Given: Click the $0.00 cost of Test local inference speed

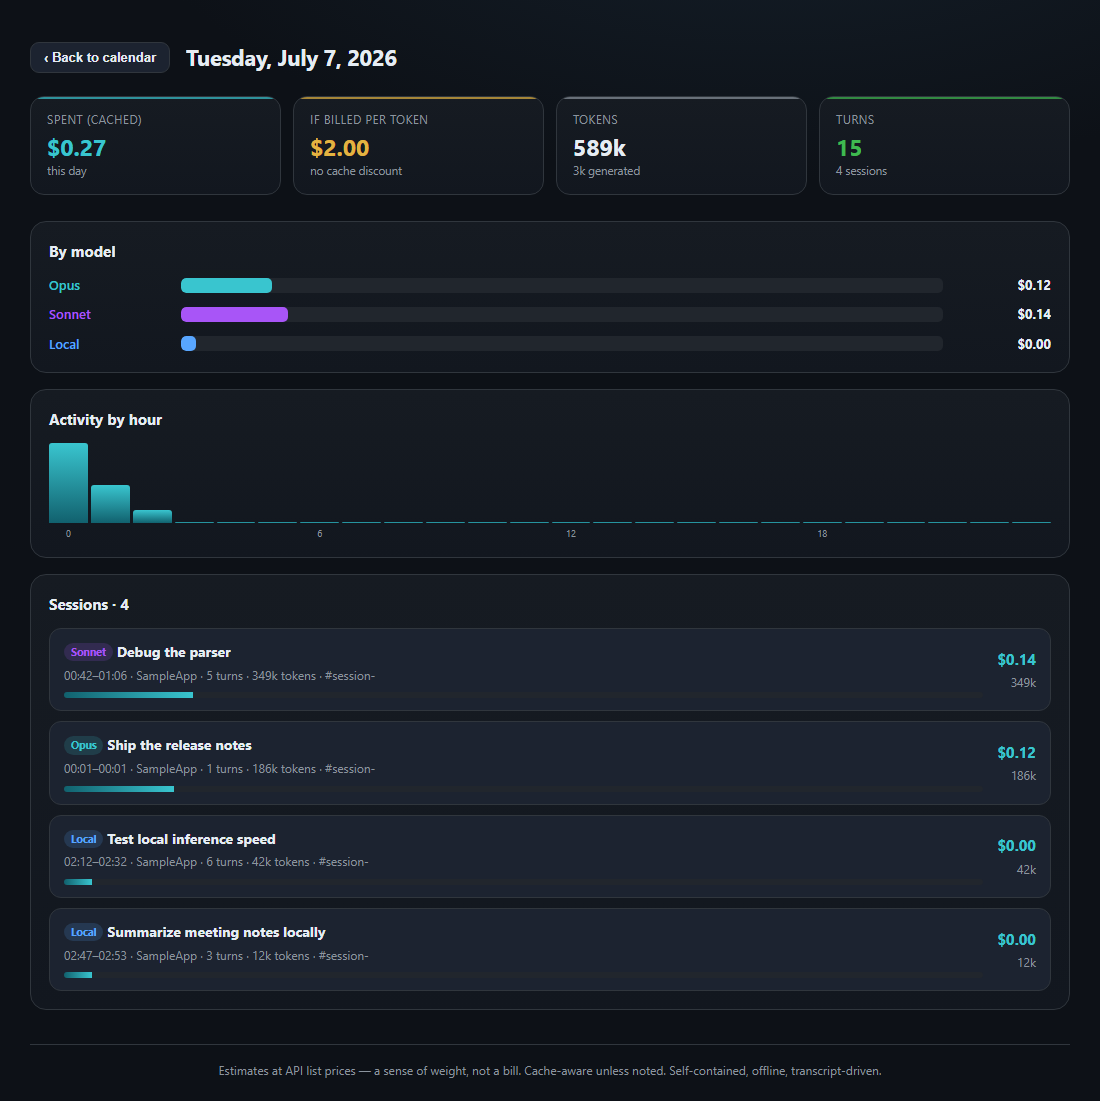Looking at the screenshot, I should click(x=1016, y=845).
